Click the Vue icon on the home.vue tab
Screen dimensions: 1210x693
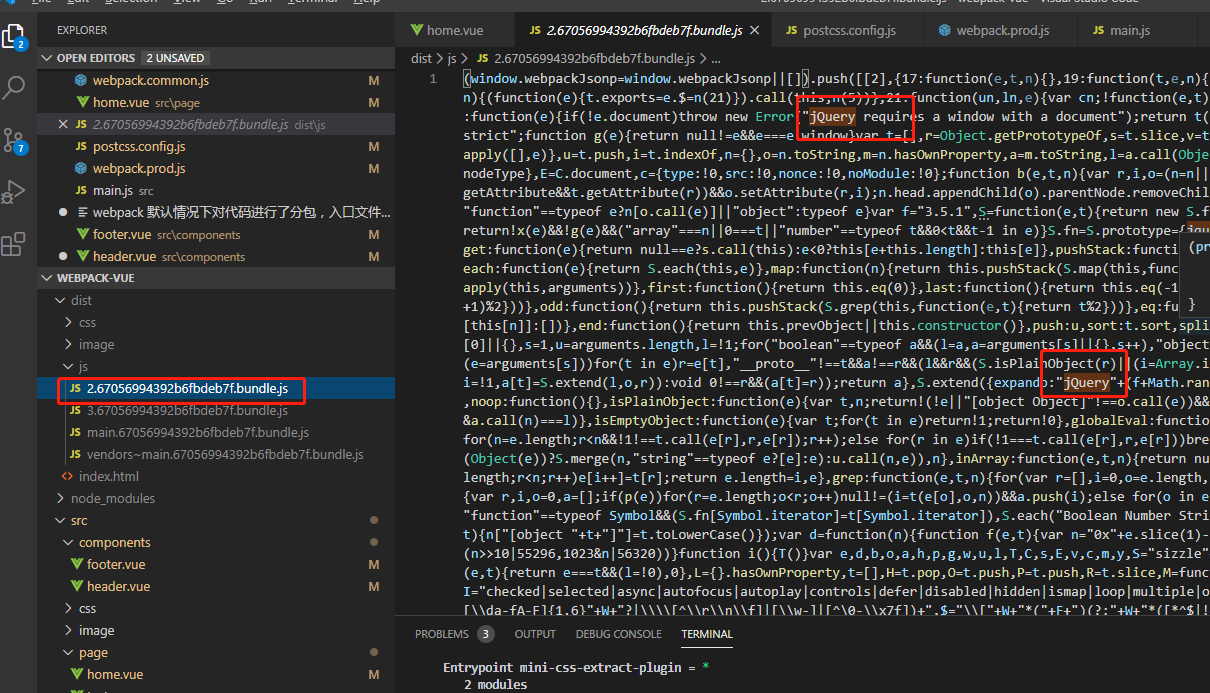pos(415,31)
